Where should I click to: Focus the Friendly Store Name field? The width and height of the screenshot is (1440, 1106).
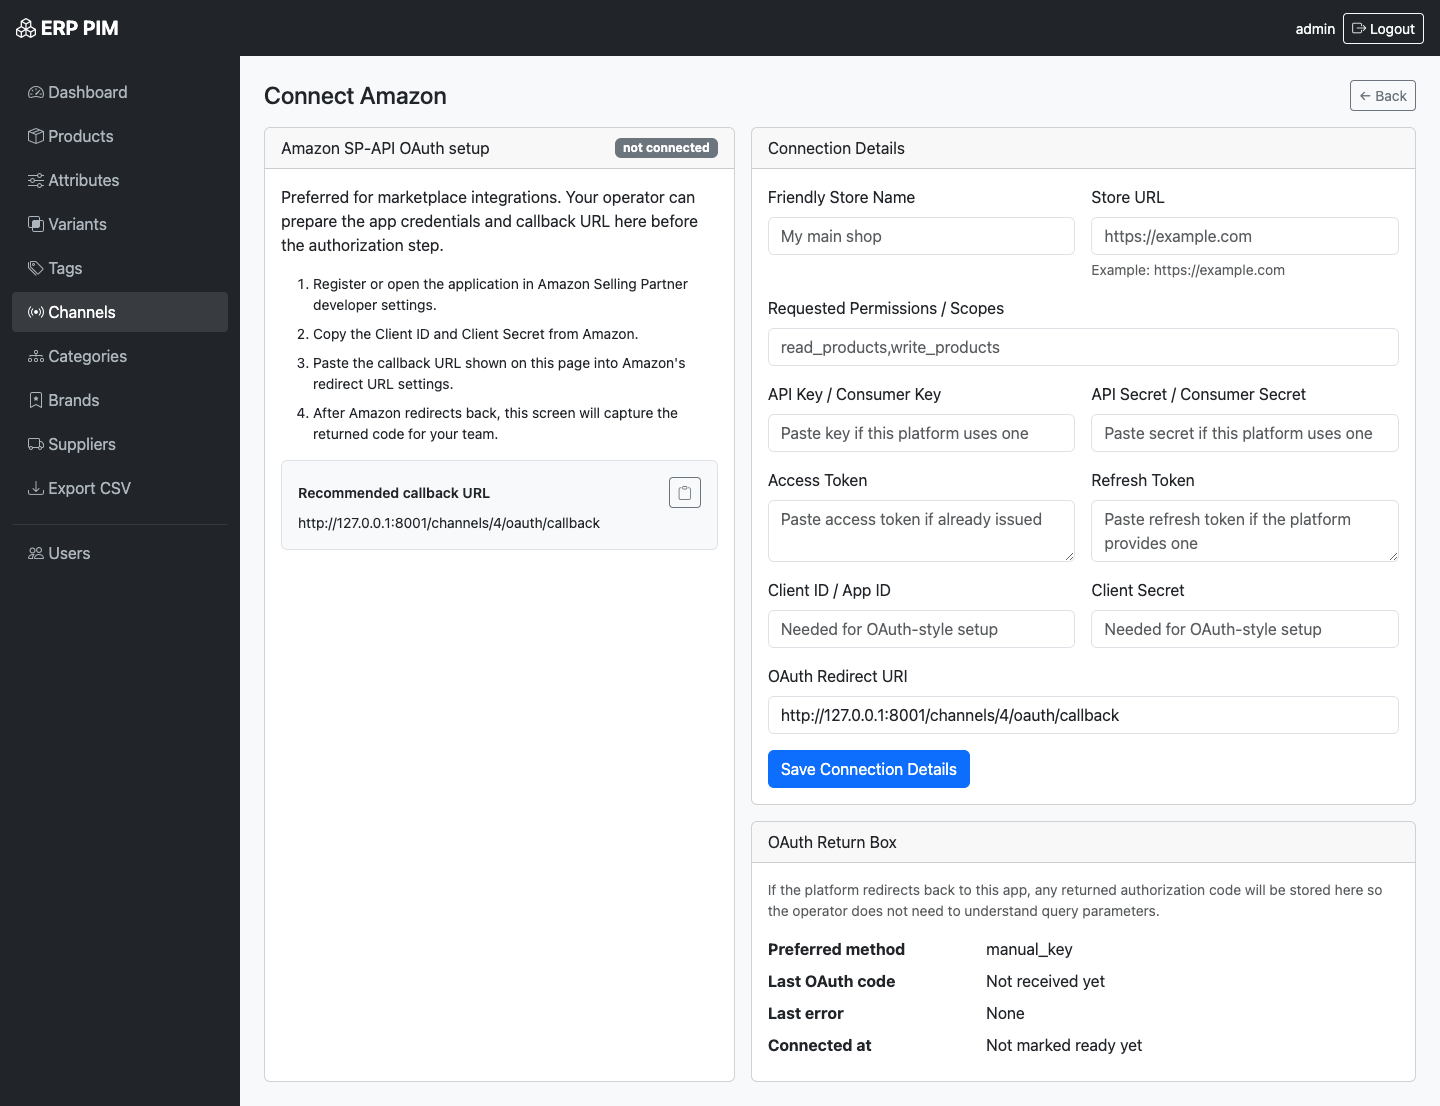920,236
